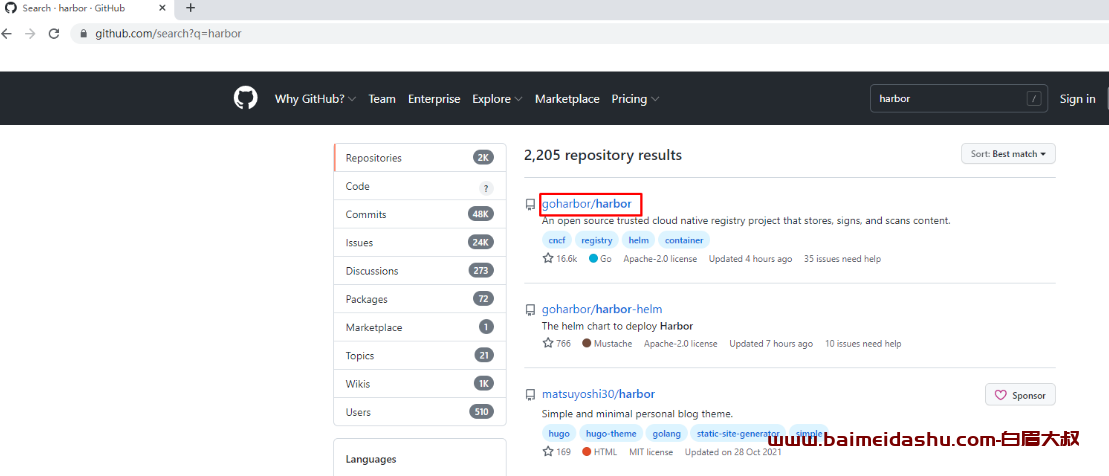Click the GitHub Octocat logo in header
Screen dimensions: 1109x476
pos(245,98)
